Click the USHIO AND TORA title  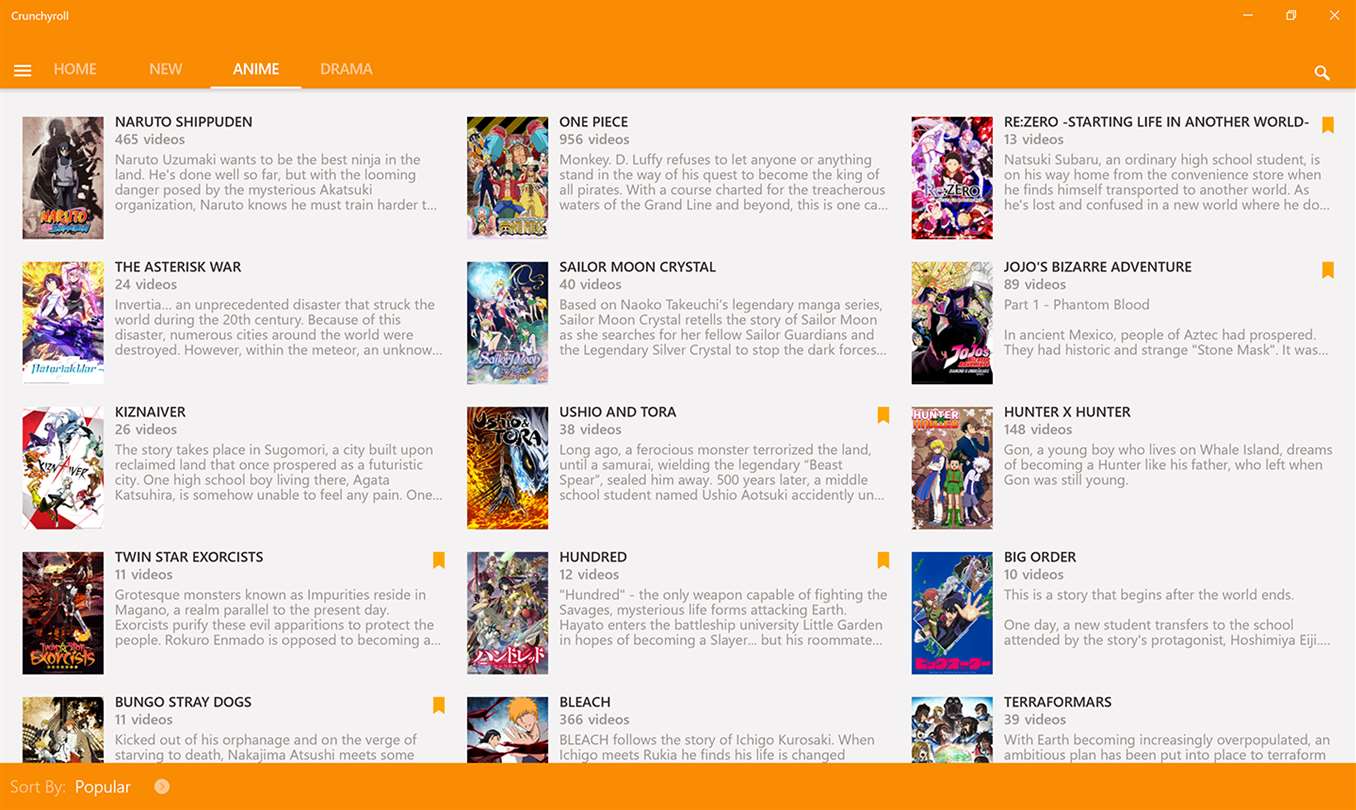618,412
